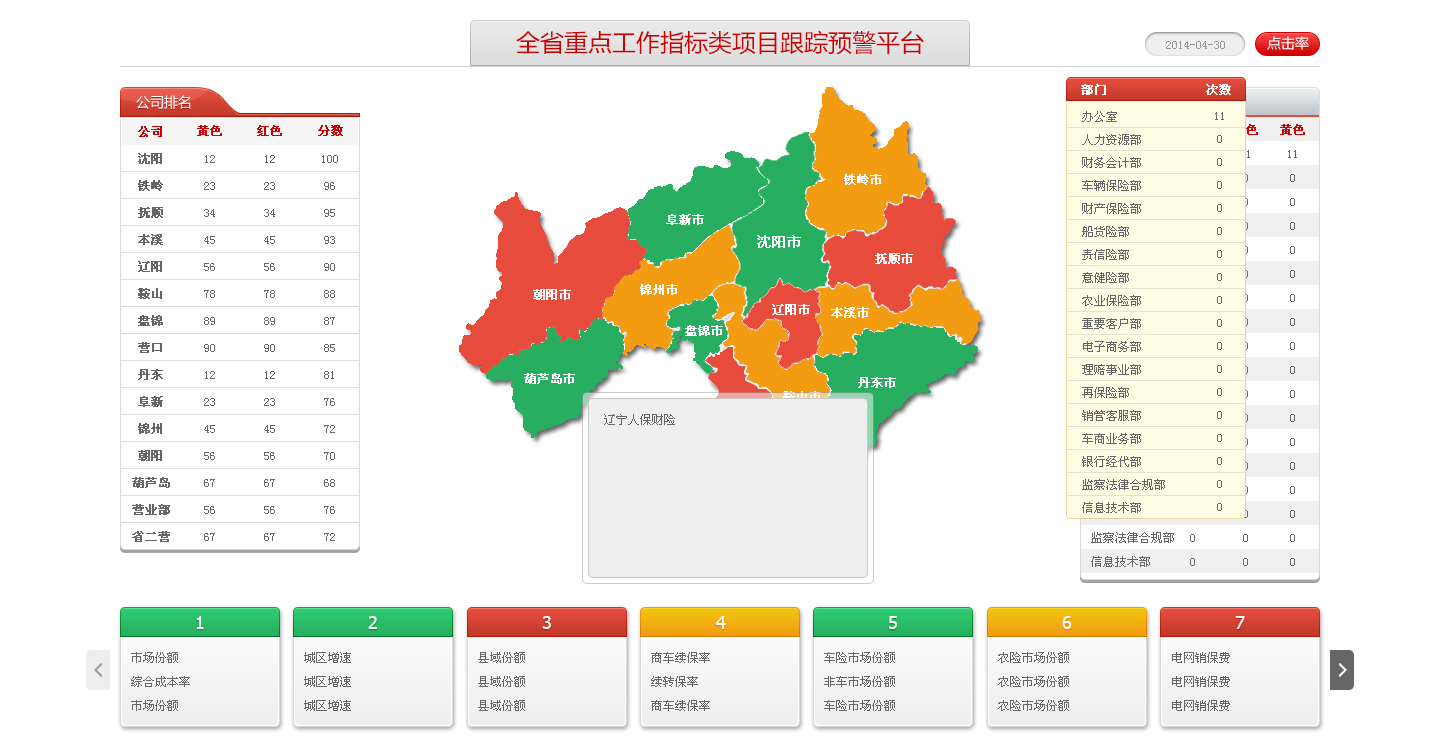Image resolution: width=1440 pixels, height=750 pixels.
Task: Open card 3 red header
Action: [546, 623]
